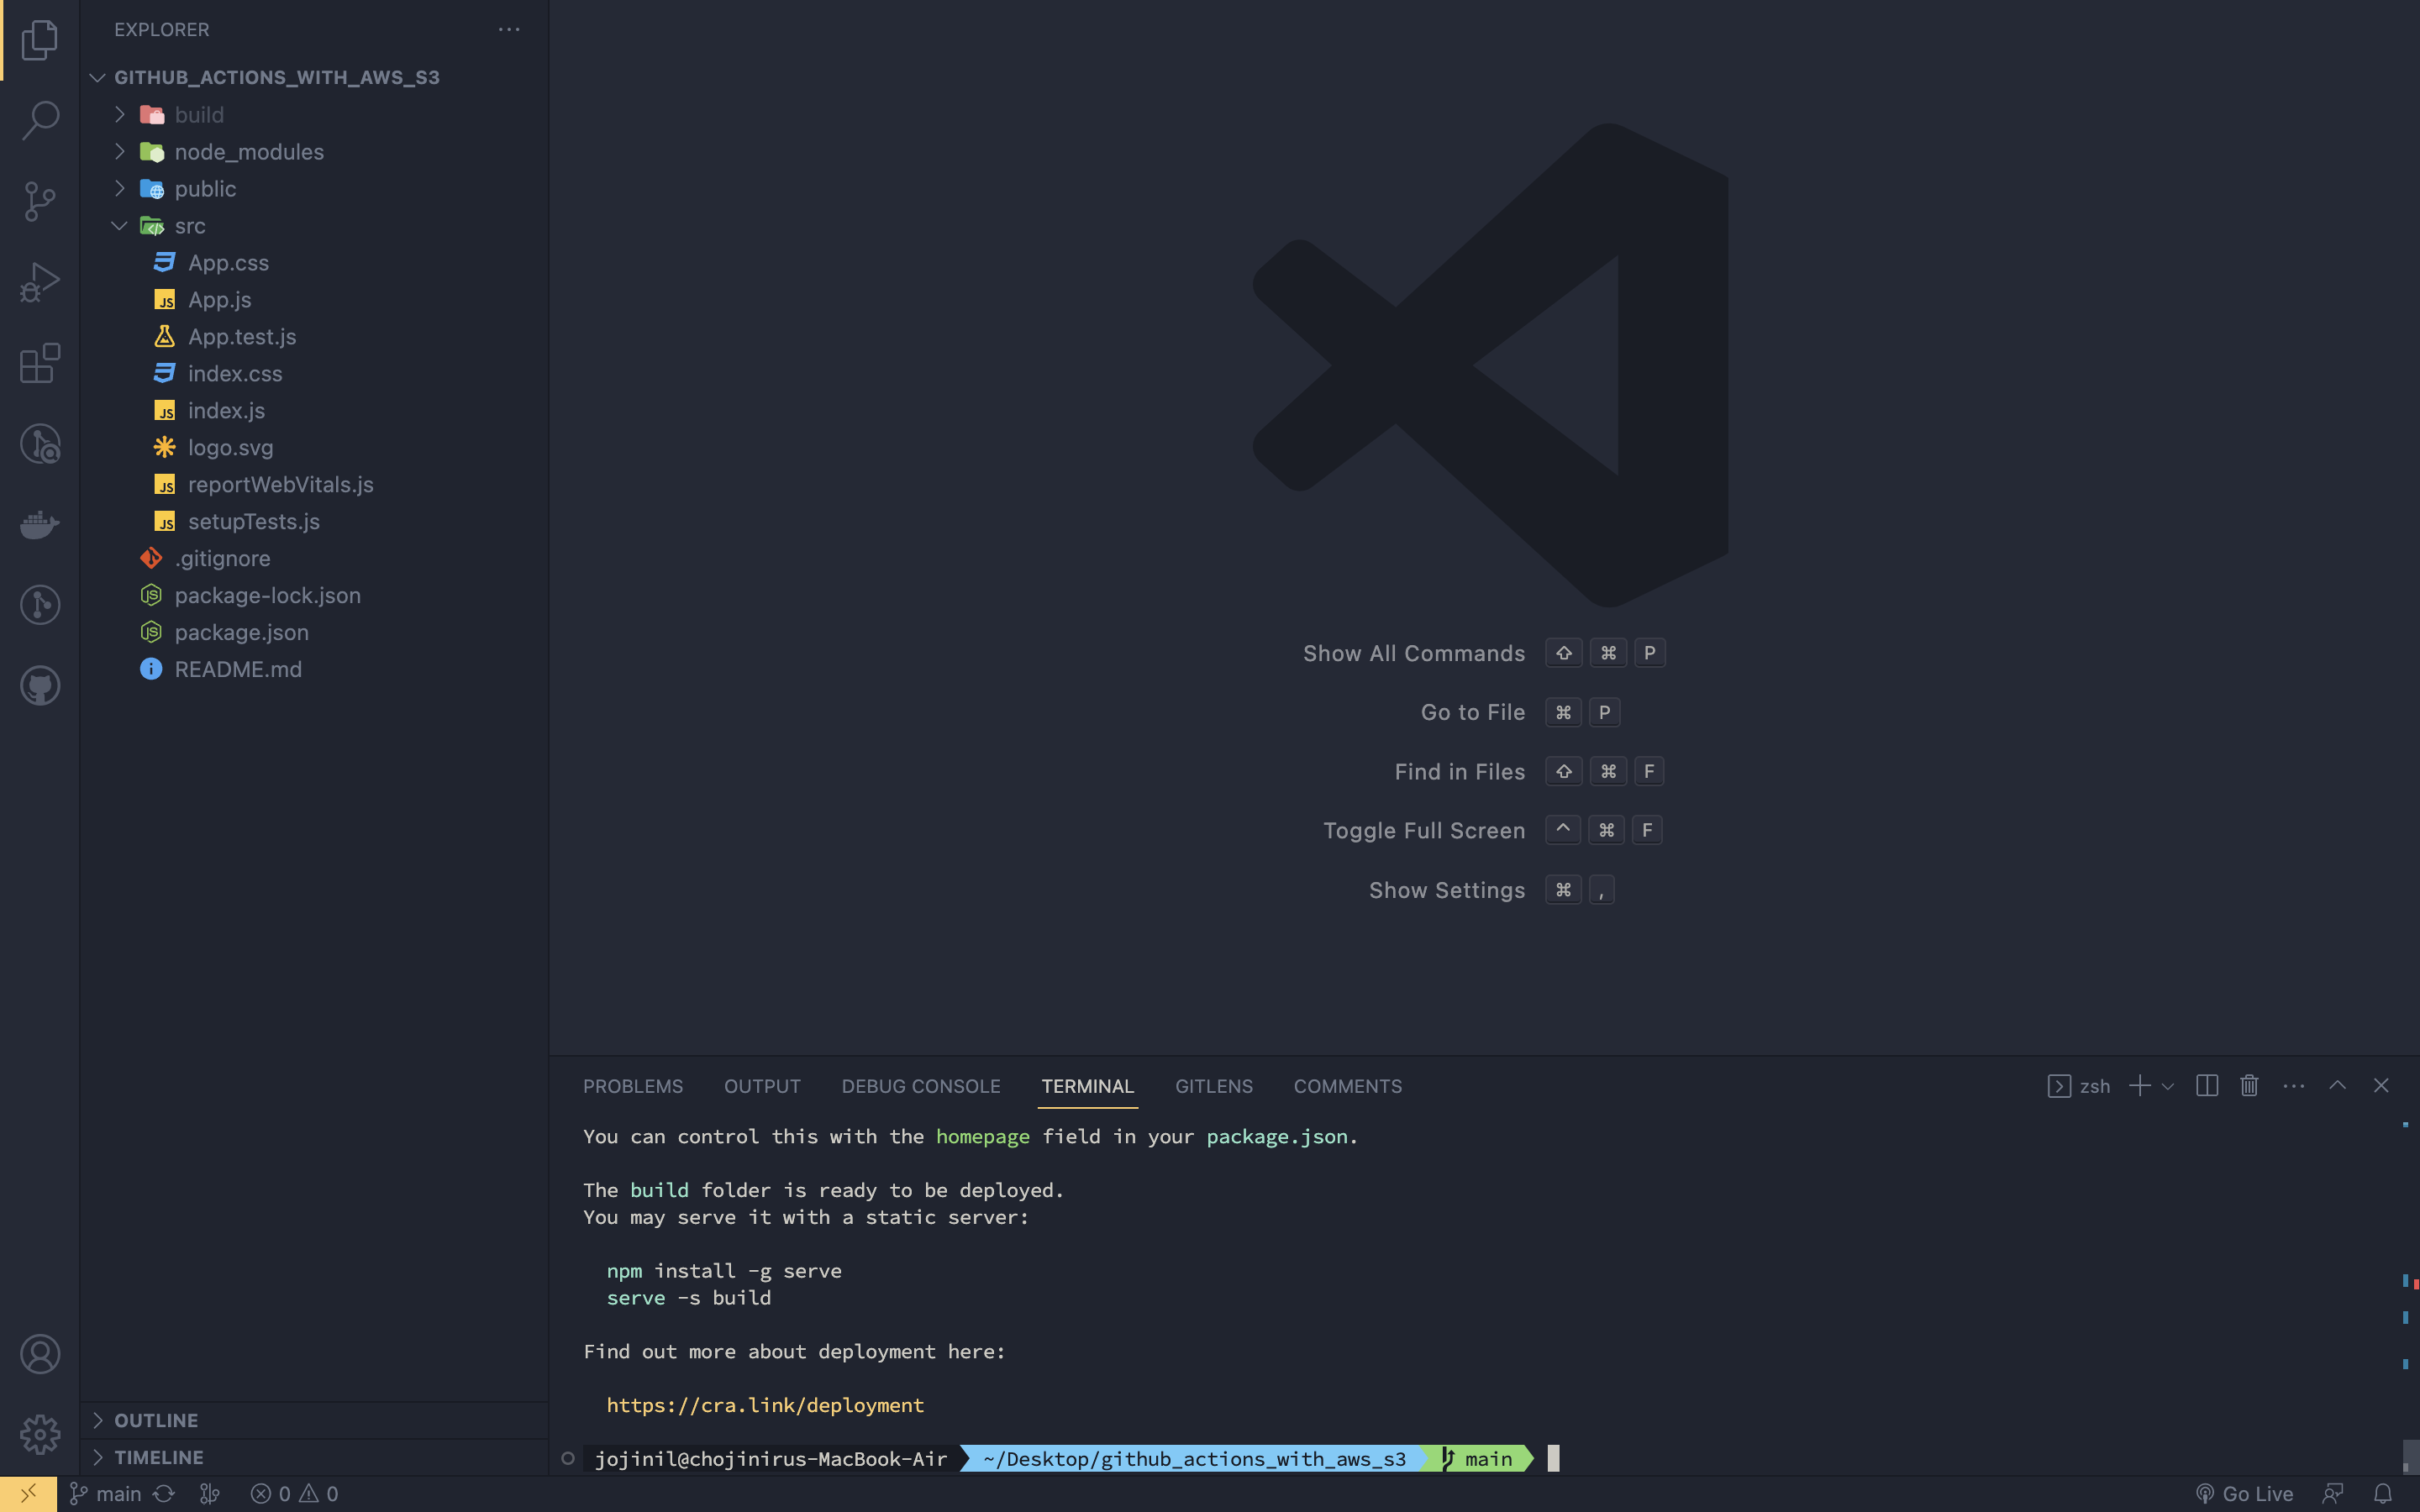Screen dimensions: 2420x1512
Task: Open App.test.js file
Action: point(314,337)
